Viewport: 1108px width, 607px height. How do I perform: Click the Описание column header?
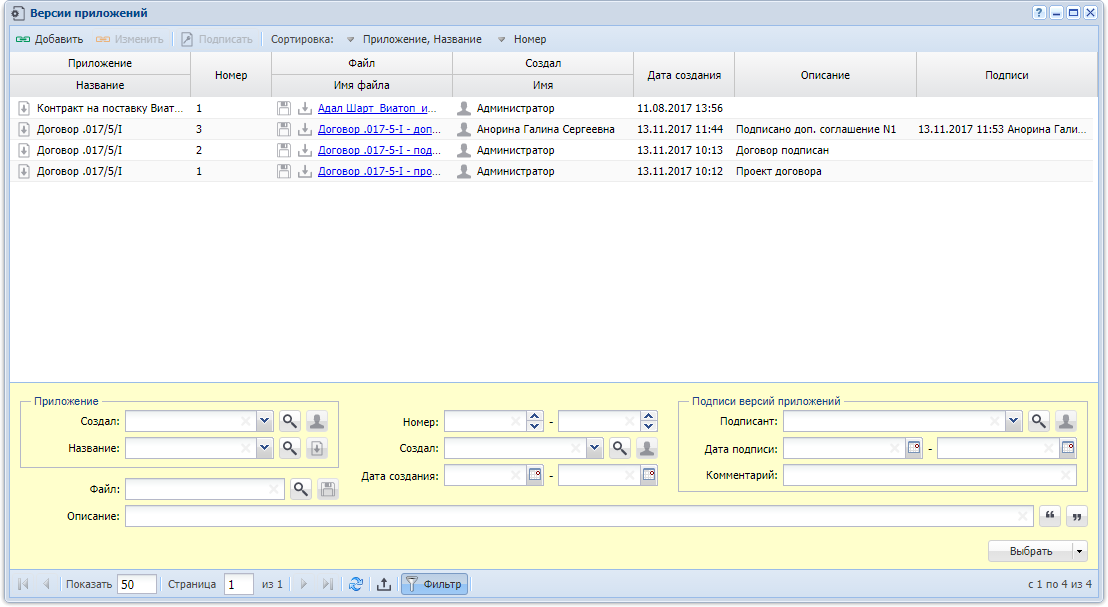pos(825,75)
